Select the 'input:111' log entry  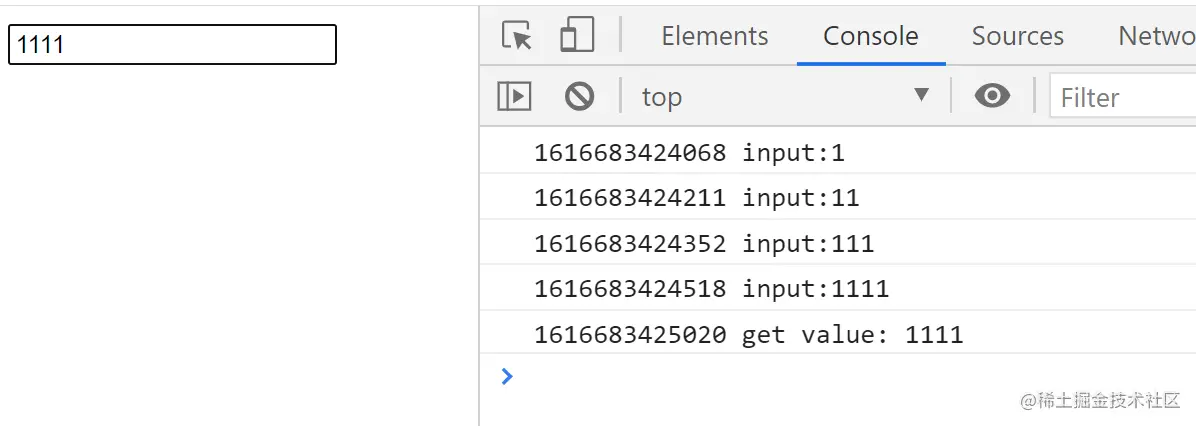point(808,244)
